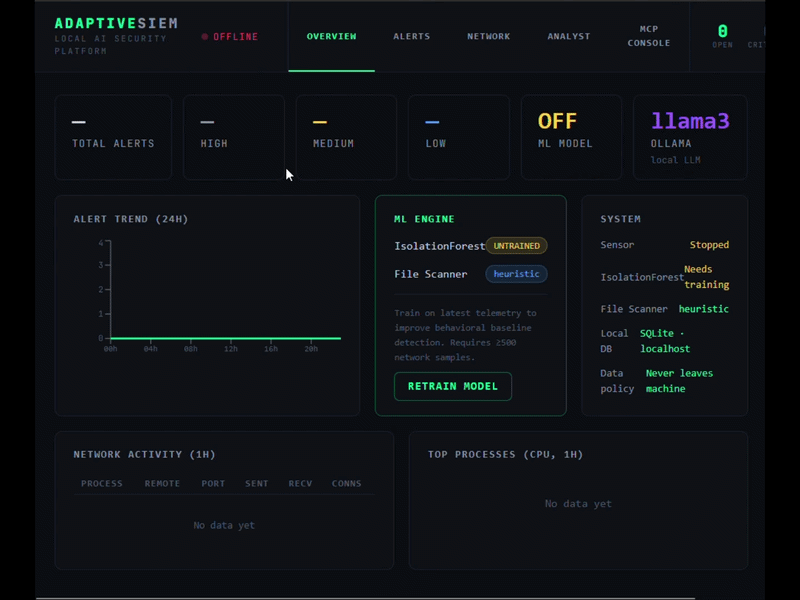Click the green alert trend timeline

coord(225,339)
